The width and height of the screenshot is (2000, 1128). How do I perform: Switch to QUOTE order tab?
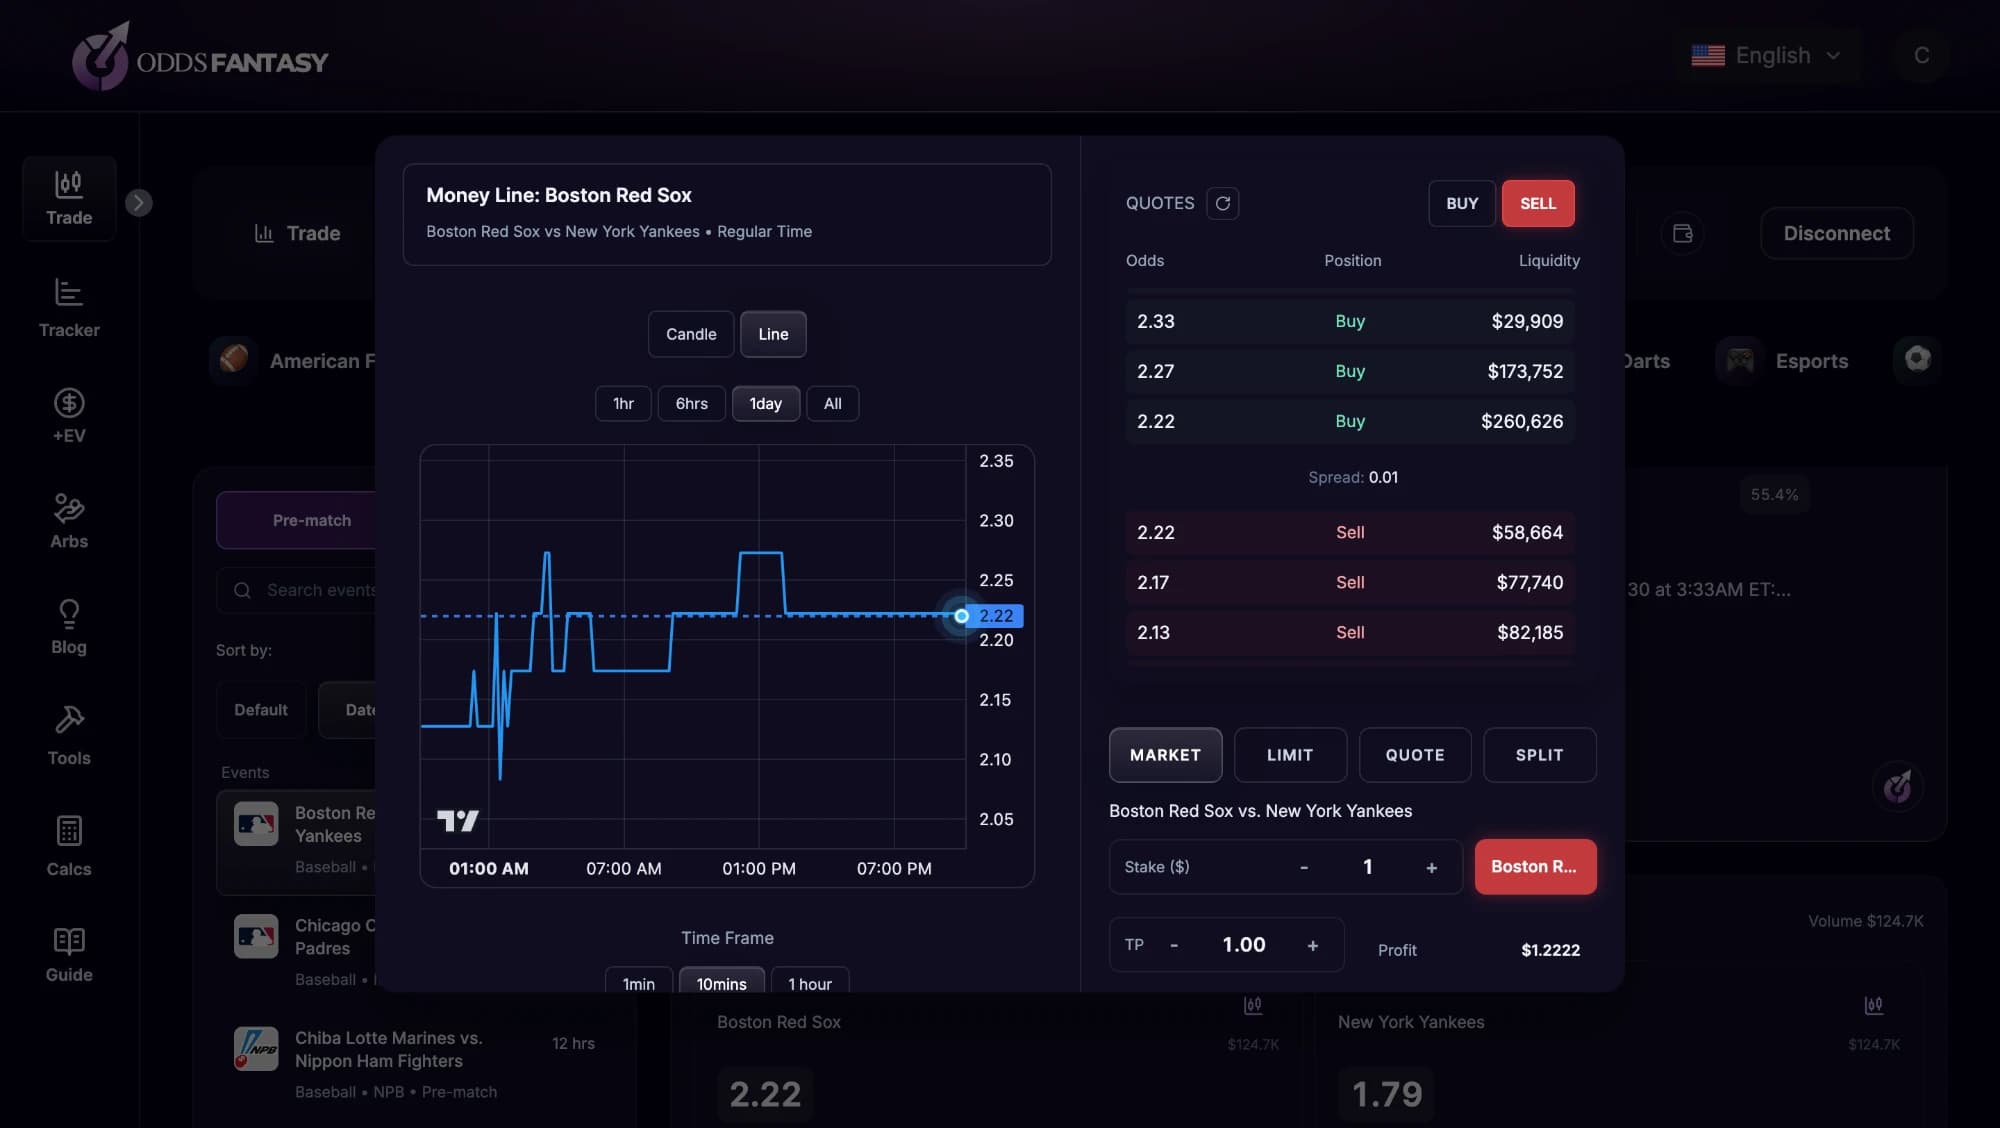pyautogui.click(x=1415, y=755)
